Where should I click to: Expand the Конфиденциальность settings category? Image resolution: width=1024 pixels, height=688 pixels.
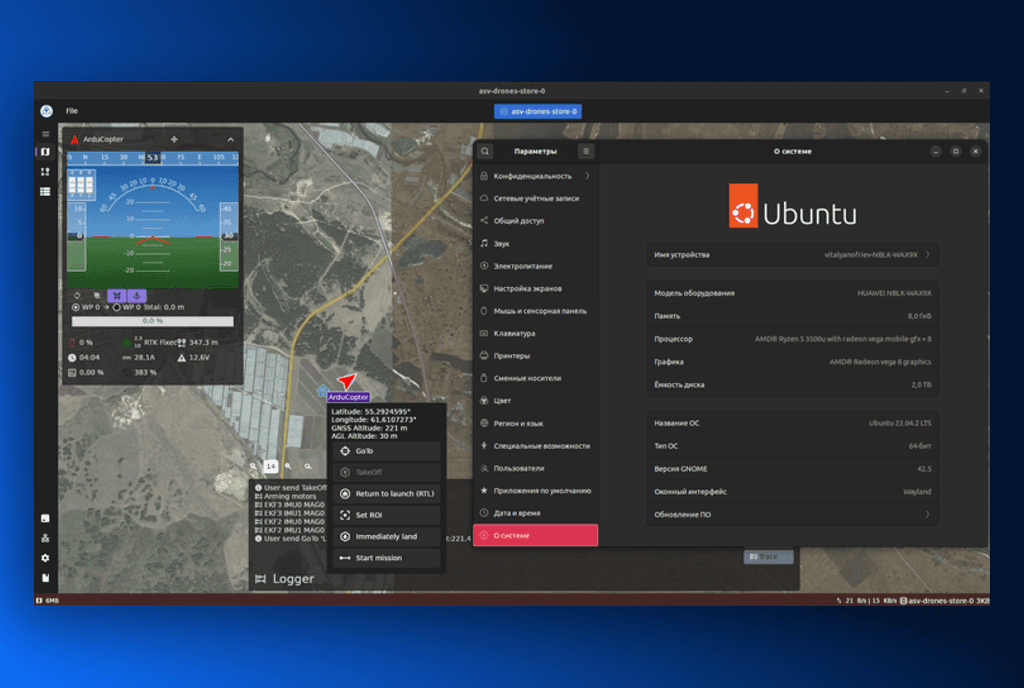[x=533, y=175]
